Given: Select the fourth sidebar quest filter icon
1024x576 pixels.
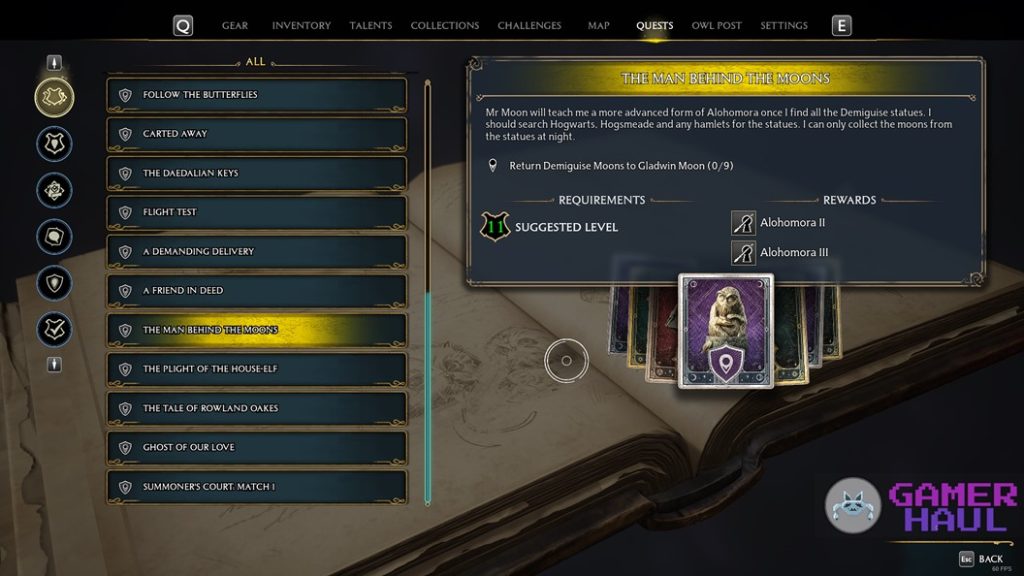Looking at the screenshot, I should [54, 236].
